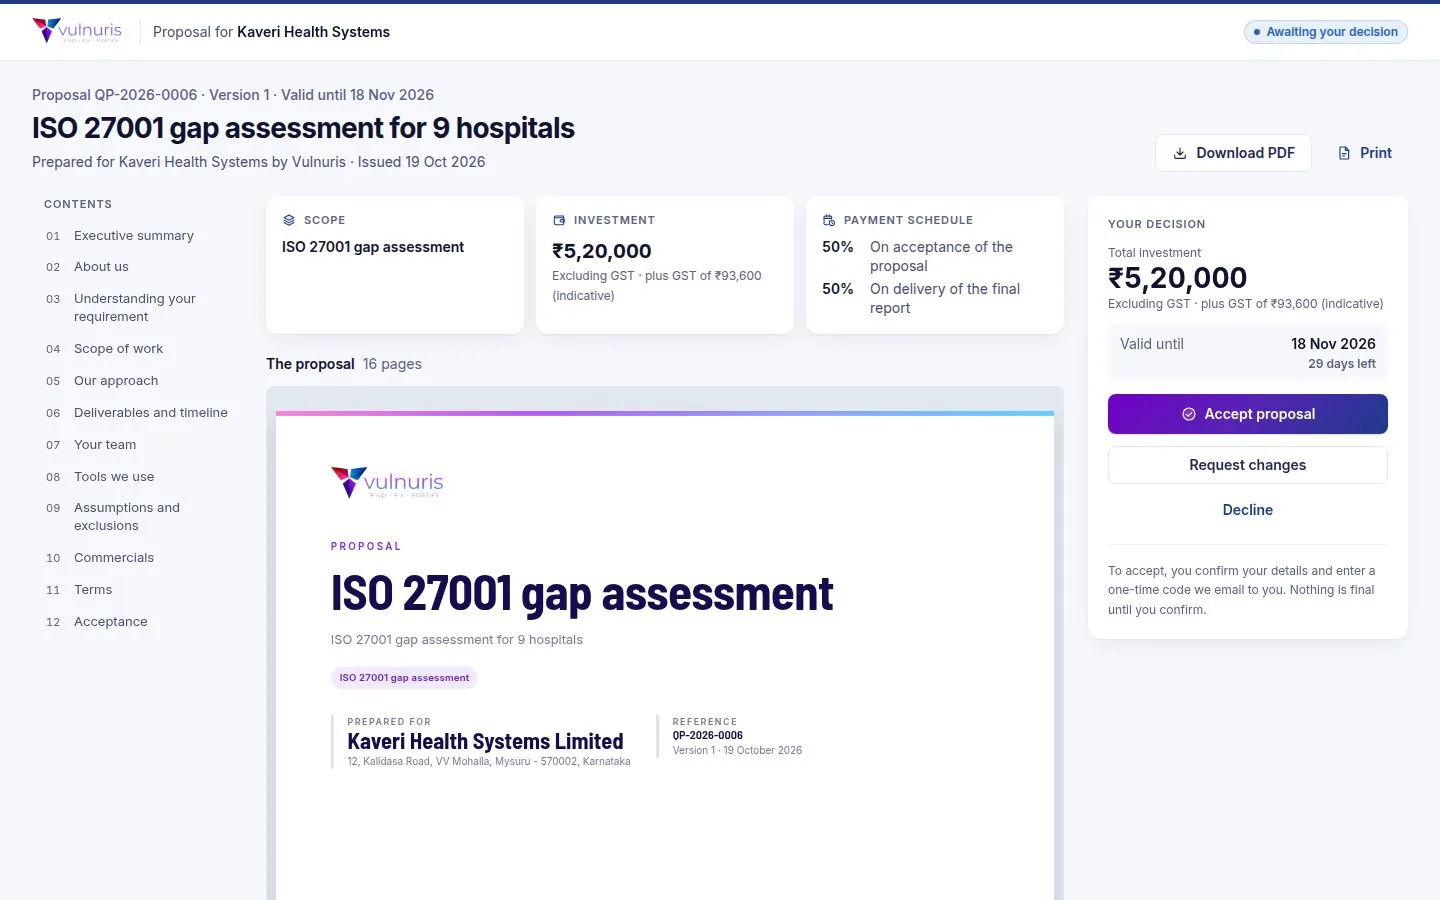Click the QP-2026-0006 reference on cover

click(x=708, y=735)
